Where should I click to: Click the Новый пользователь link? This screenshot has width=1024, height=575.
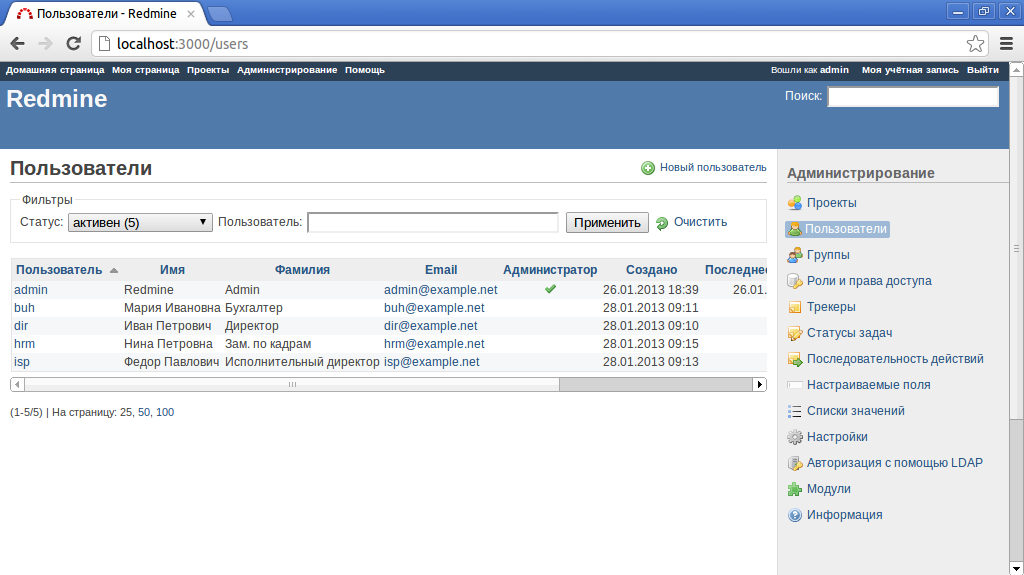(712, 167)
